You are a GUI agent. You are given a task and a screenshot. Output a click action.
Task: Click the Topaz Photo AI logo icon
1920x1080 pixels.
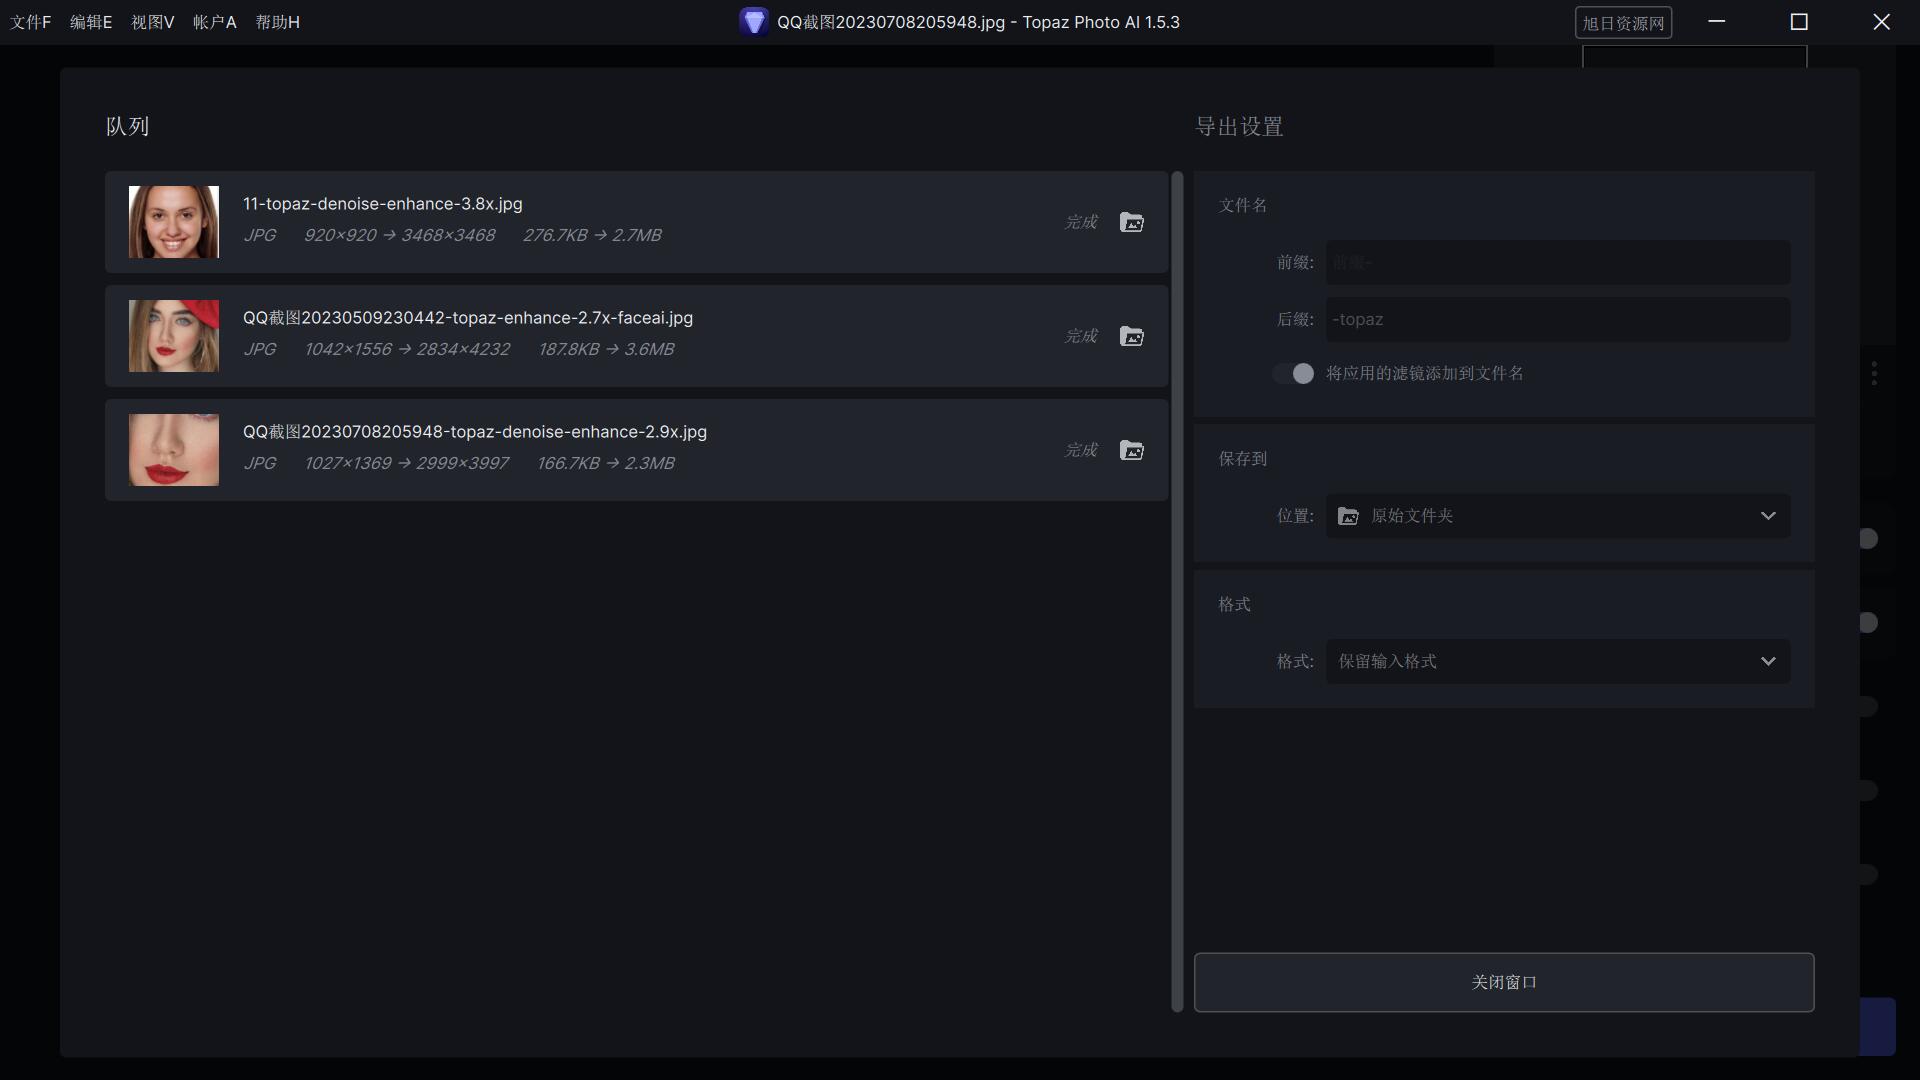(x=754, y=22)
